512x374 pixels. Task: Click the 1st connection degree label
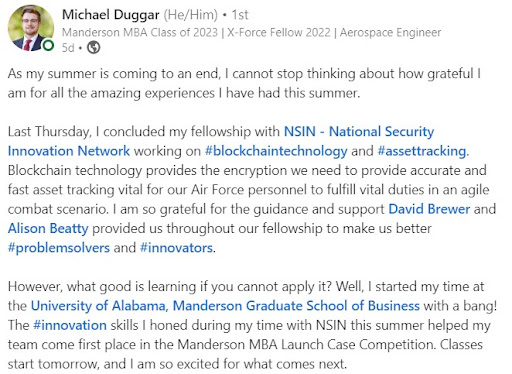tap(240, 15)
